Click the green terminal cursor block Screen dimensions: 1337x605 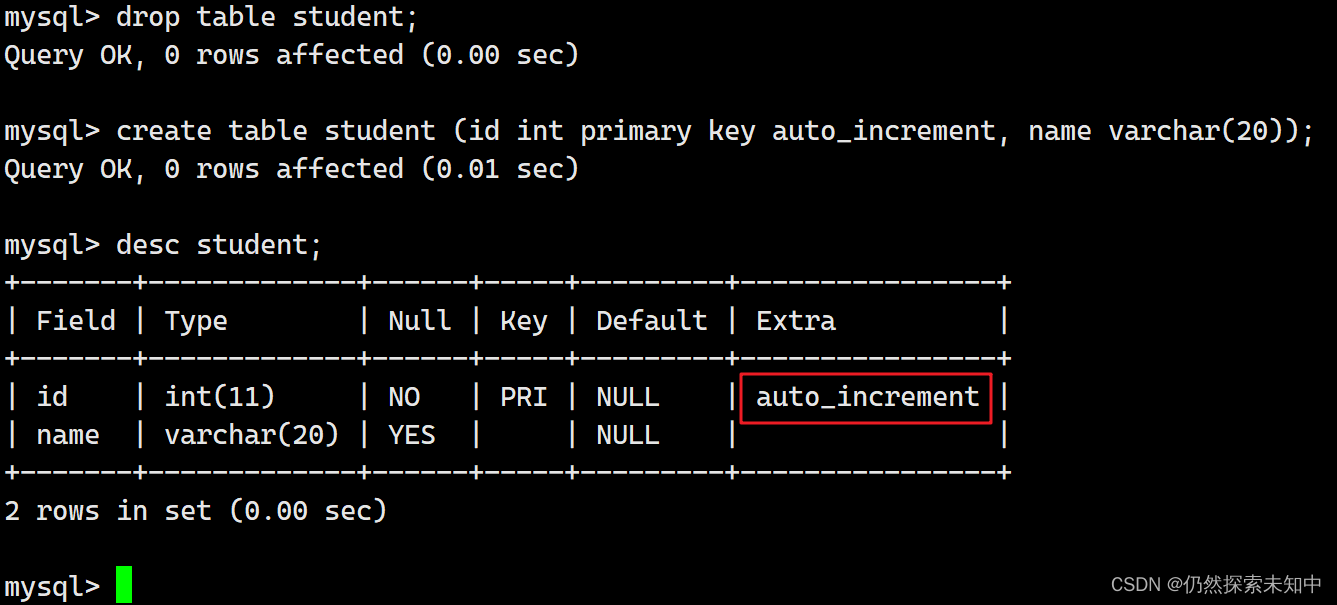click(x=123, y=584)
